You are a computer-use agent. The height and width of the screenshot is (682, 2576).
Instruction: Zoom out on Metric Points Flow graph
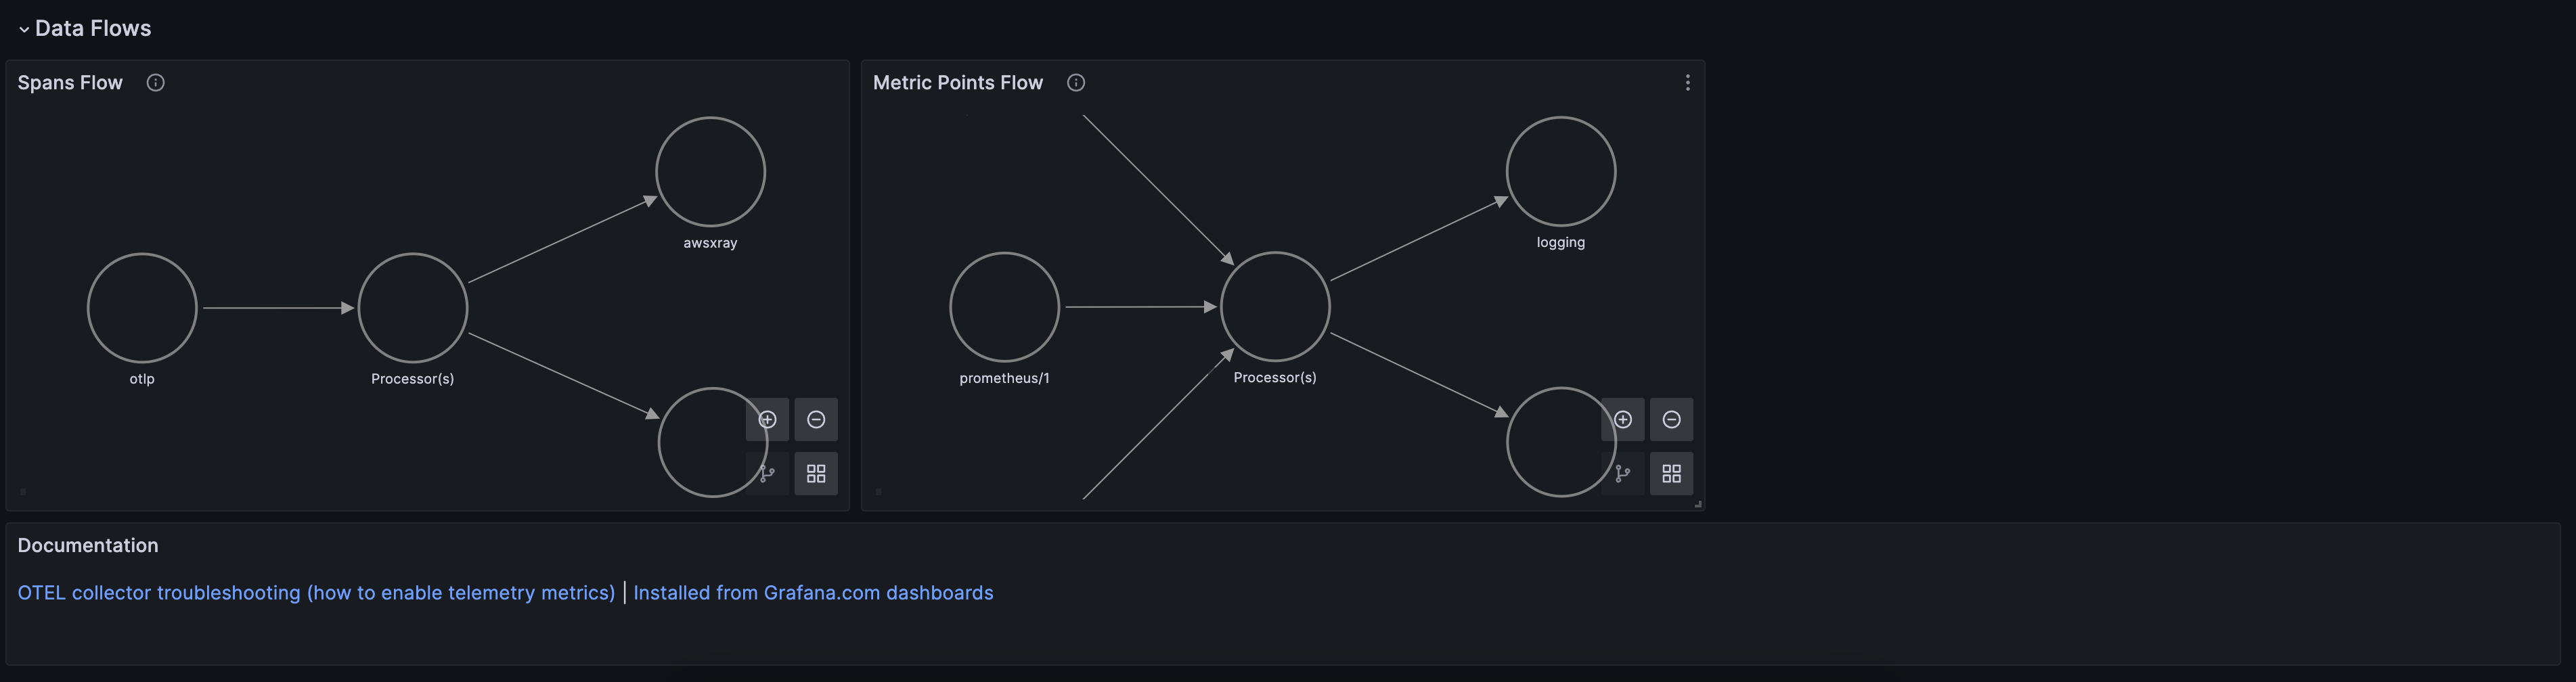point(1672,420)
